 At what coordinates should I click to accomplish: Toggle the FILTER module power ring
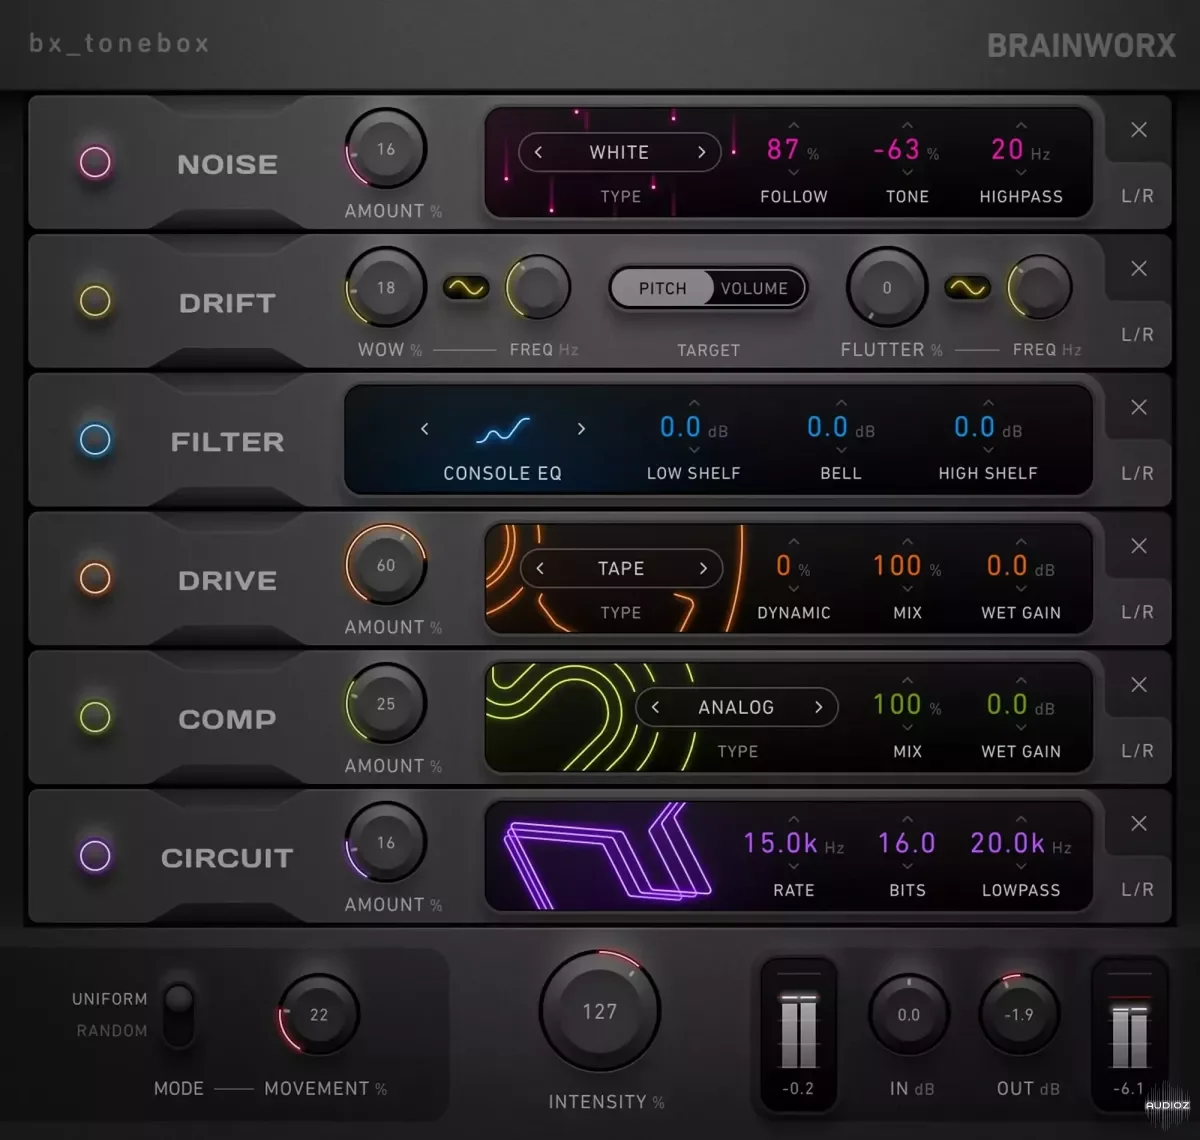click(x=95, y=439)
